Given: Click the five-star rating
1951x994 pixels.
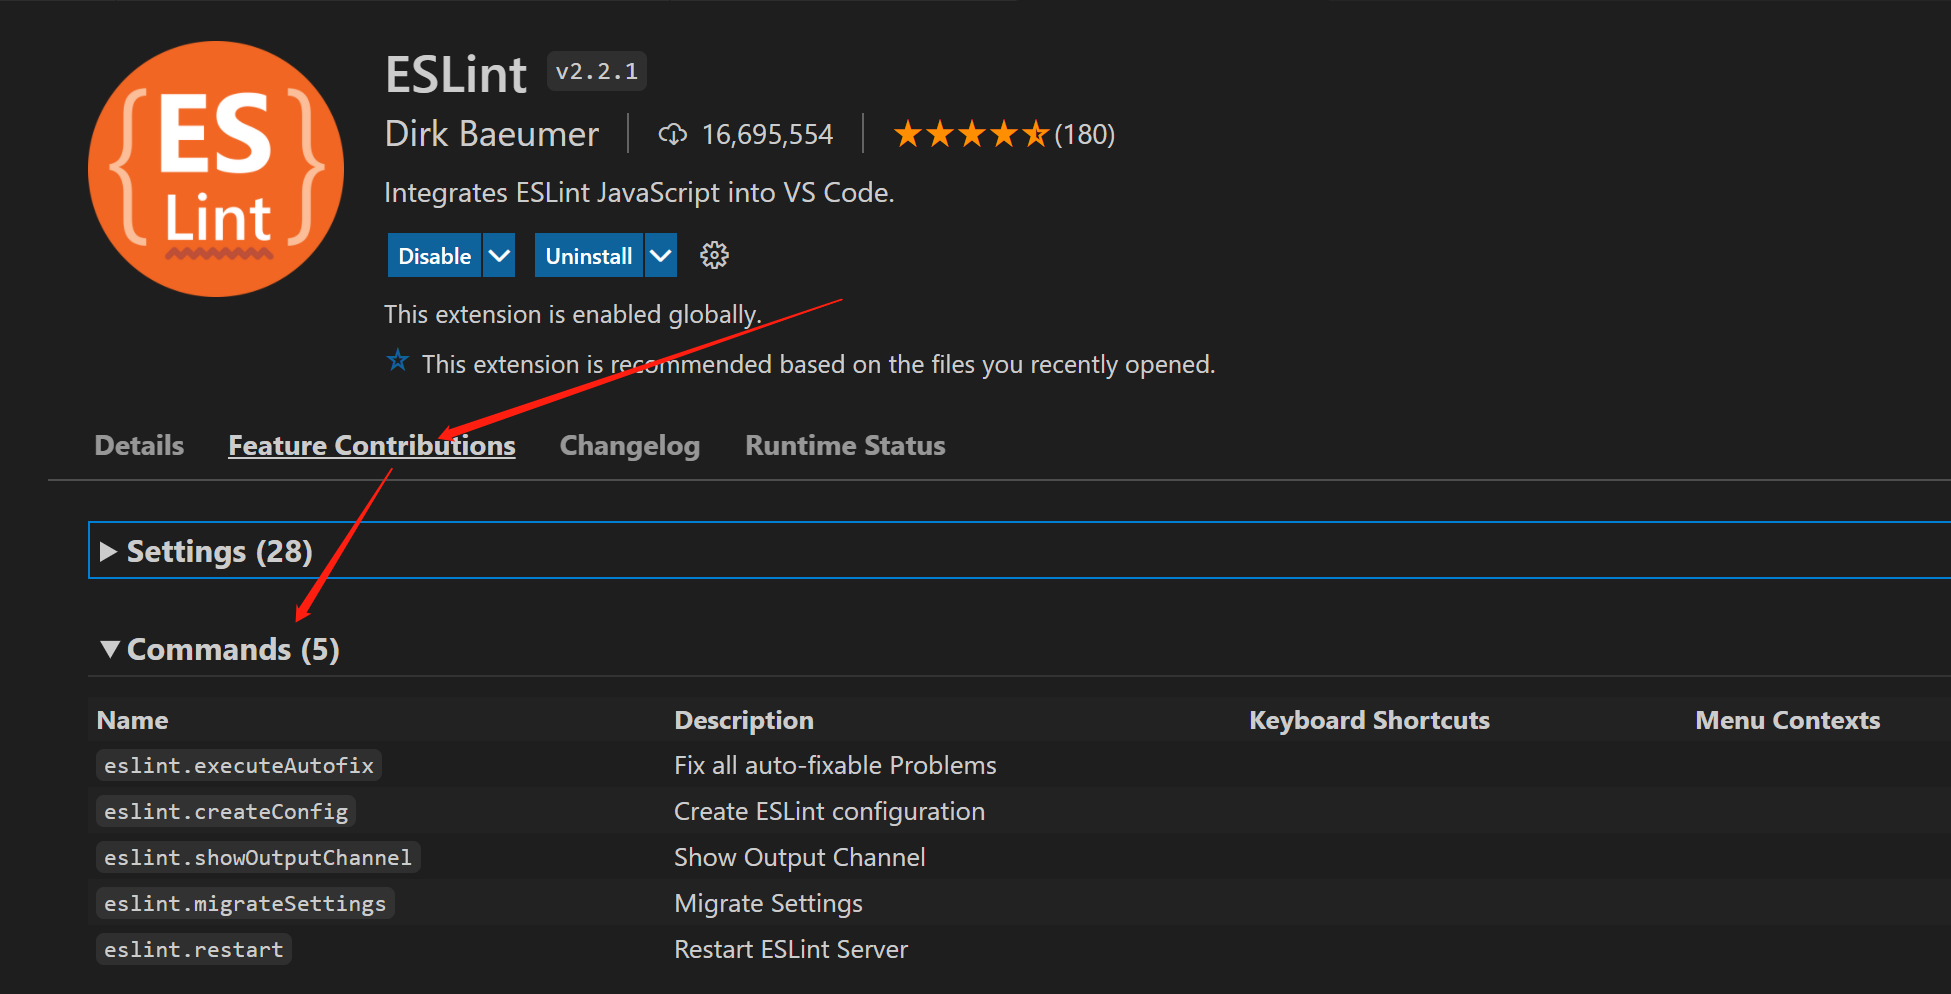Looking at the screenshot, I should coord(970,134).
